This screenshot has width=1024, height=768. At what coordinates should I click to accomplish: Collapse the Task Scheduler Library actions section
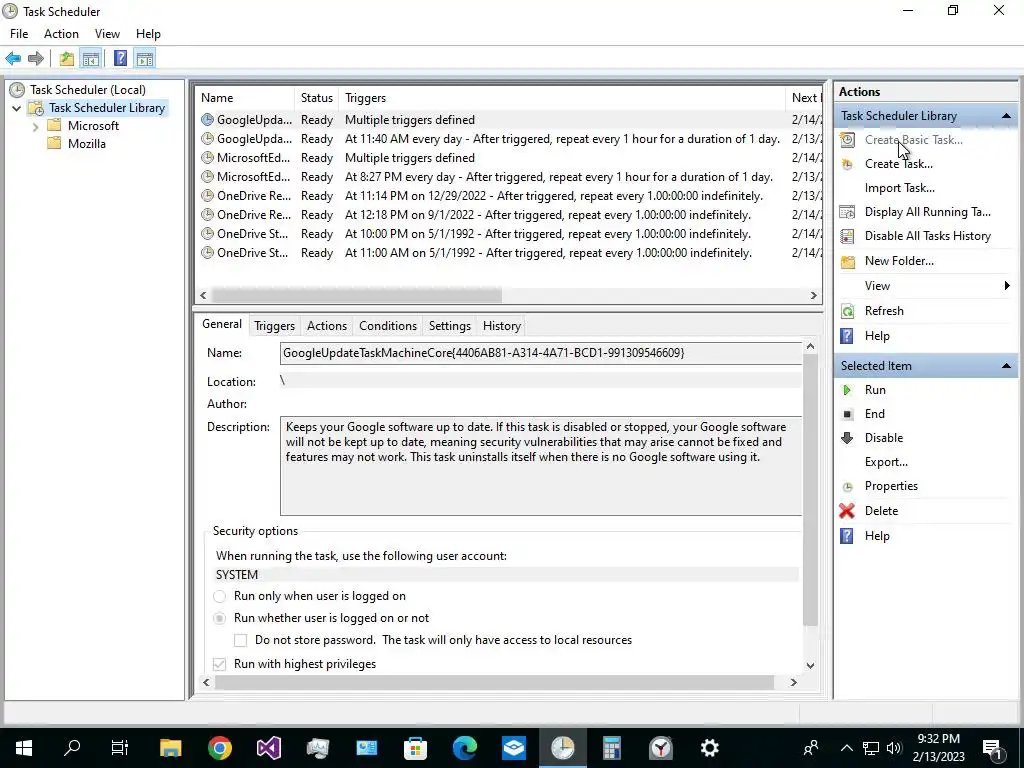[x=1006, y=116]
